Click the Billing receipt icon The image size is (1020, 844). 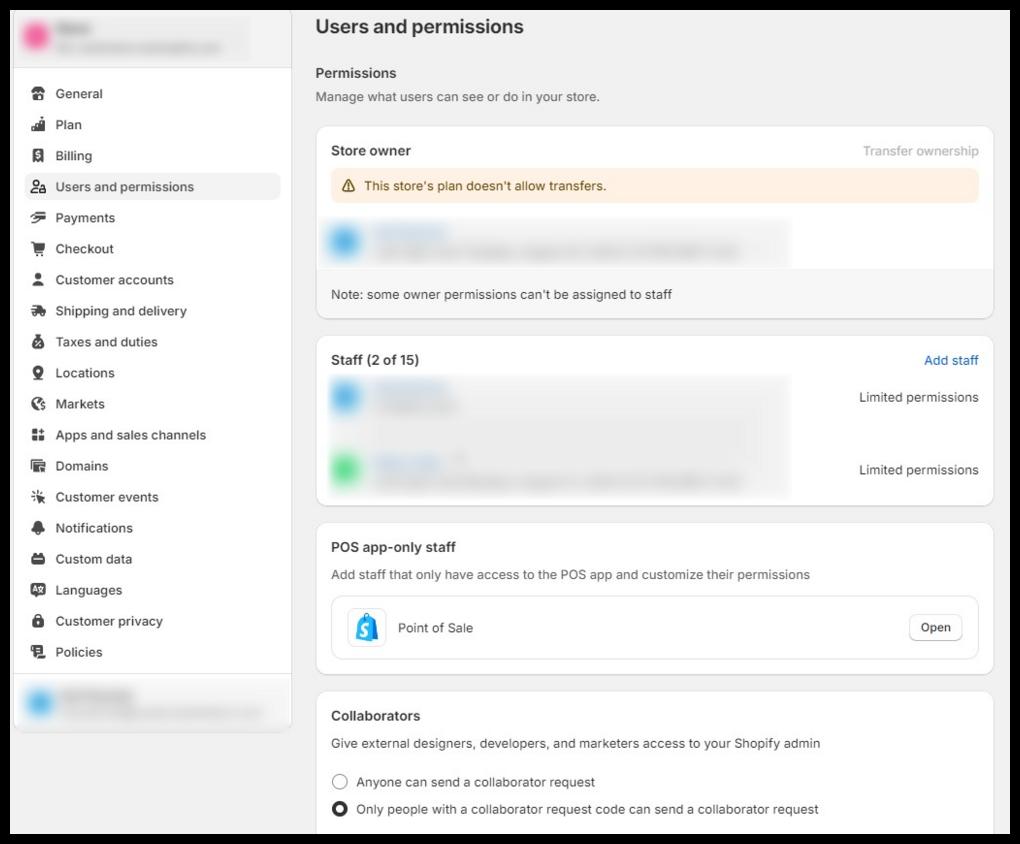(x=38, y=156)
